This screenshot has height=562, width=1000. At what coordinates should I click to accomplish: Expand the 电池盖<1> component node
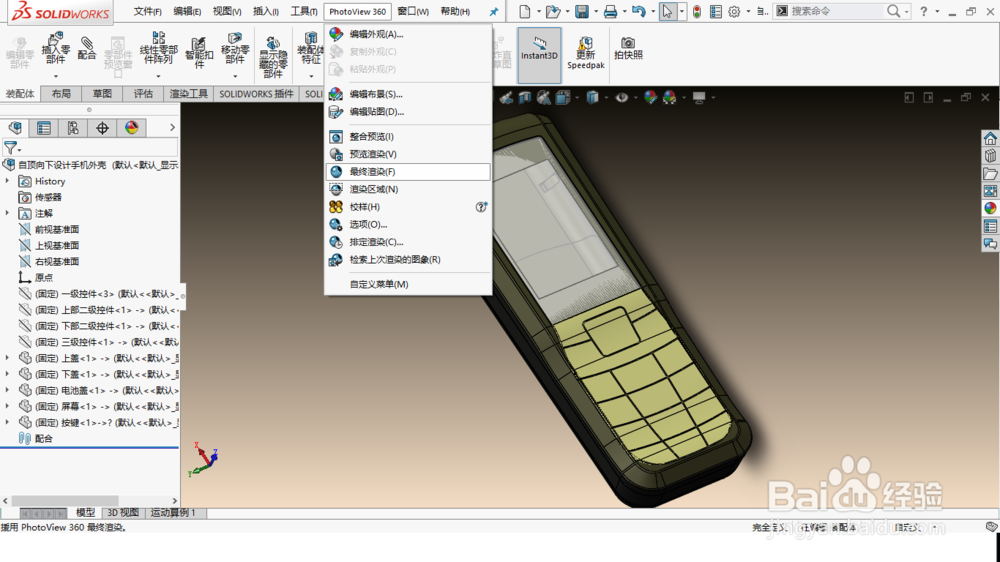(8, 390)
